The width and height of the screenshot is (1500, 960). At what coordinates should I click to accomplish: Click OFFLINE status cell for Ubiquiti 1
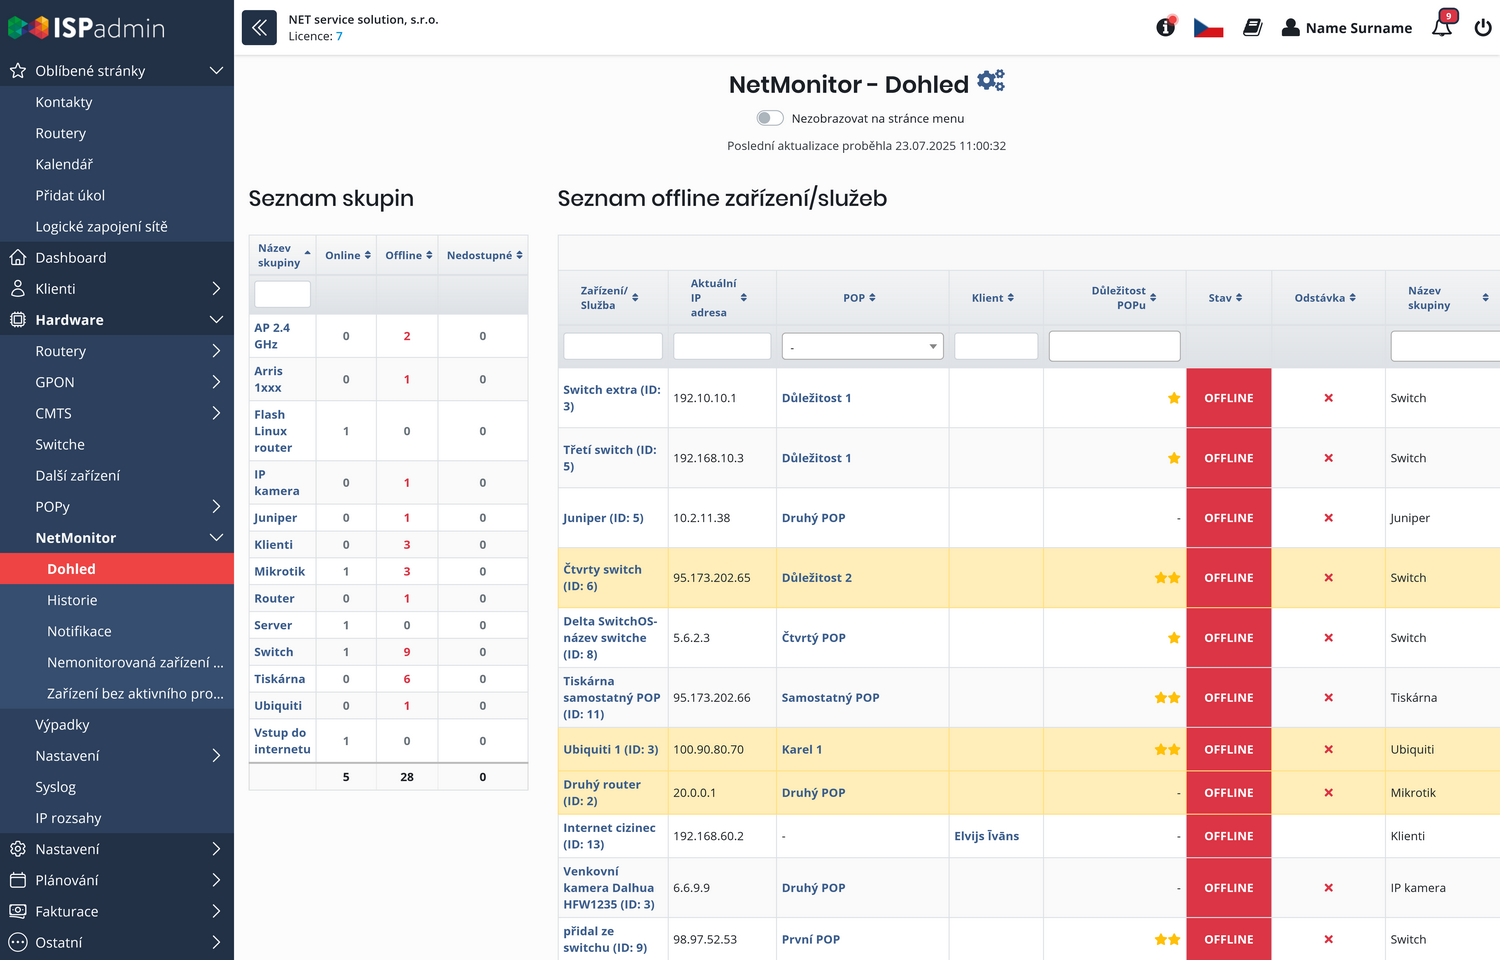(1228, 749)
